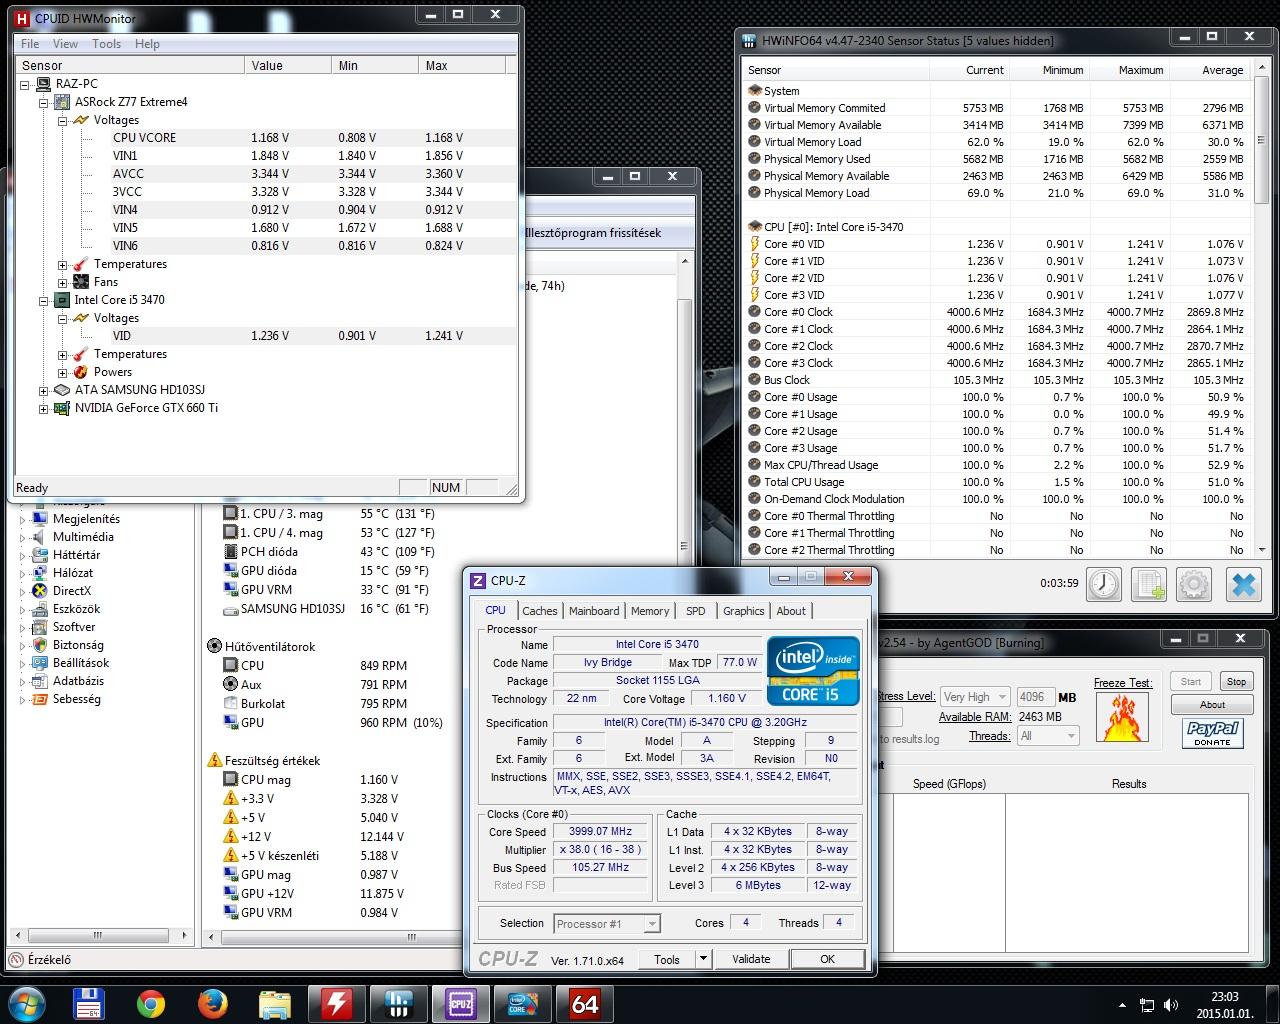The width and height of the screenshot is (1280, 1024).
Task: Switch to Memory tab in CPU-Z
Action: point(650,611)
